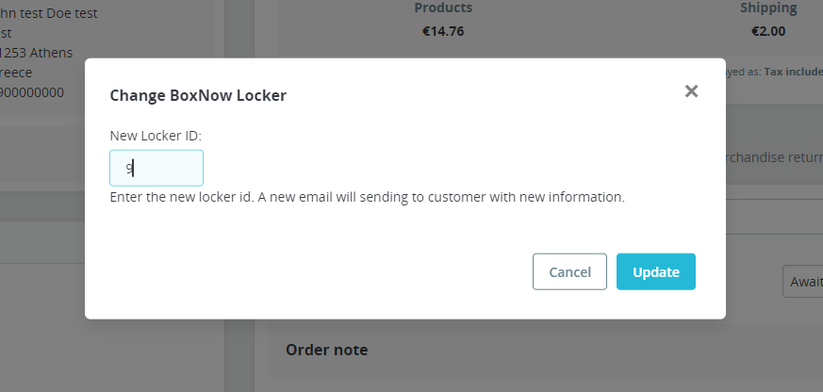Focus the New Locker ID field

coord(156,168)
